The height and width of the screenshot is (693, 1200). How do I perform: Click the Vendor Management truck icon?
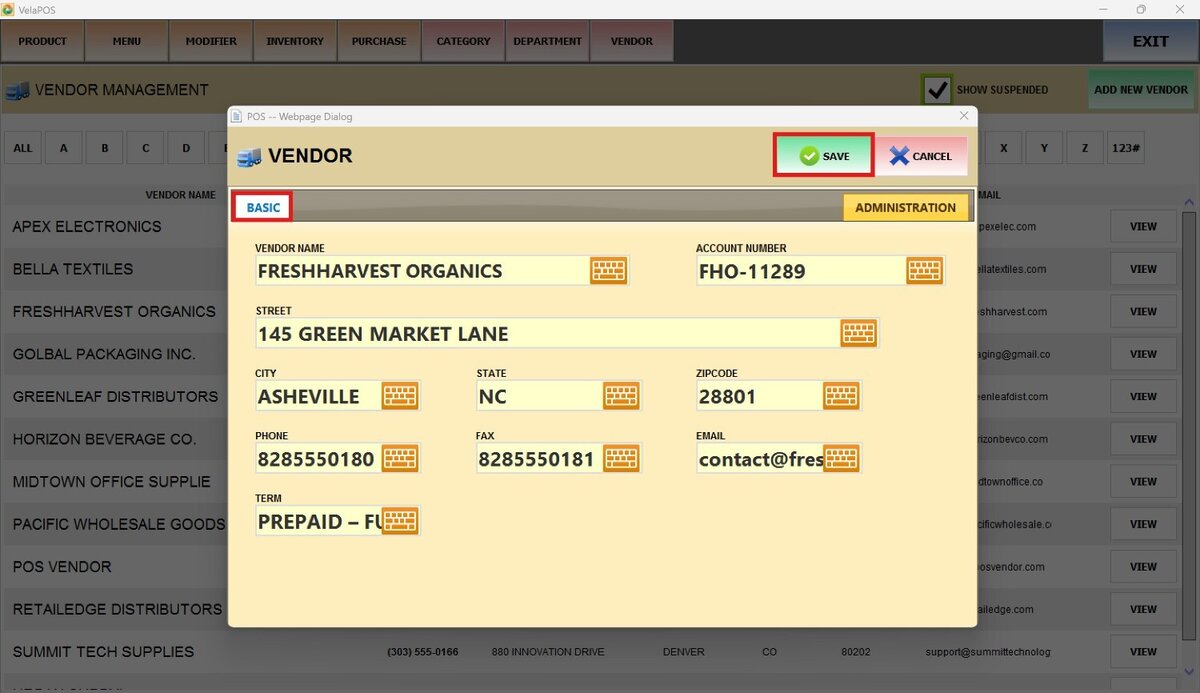(17, 90)
